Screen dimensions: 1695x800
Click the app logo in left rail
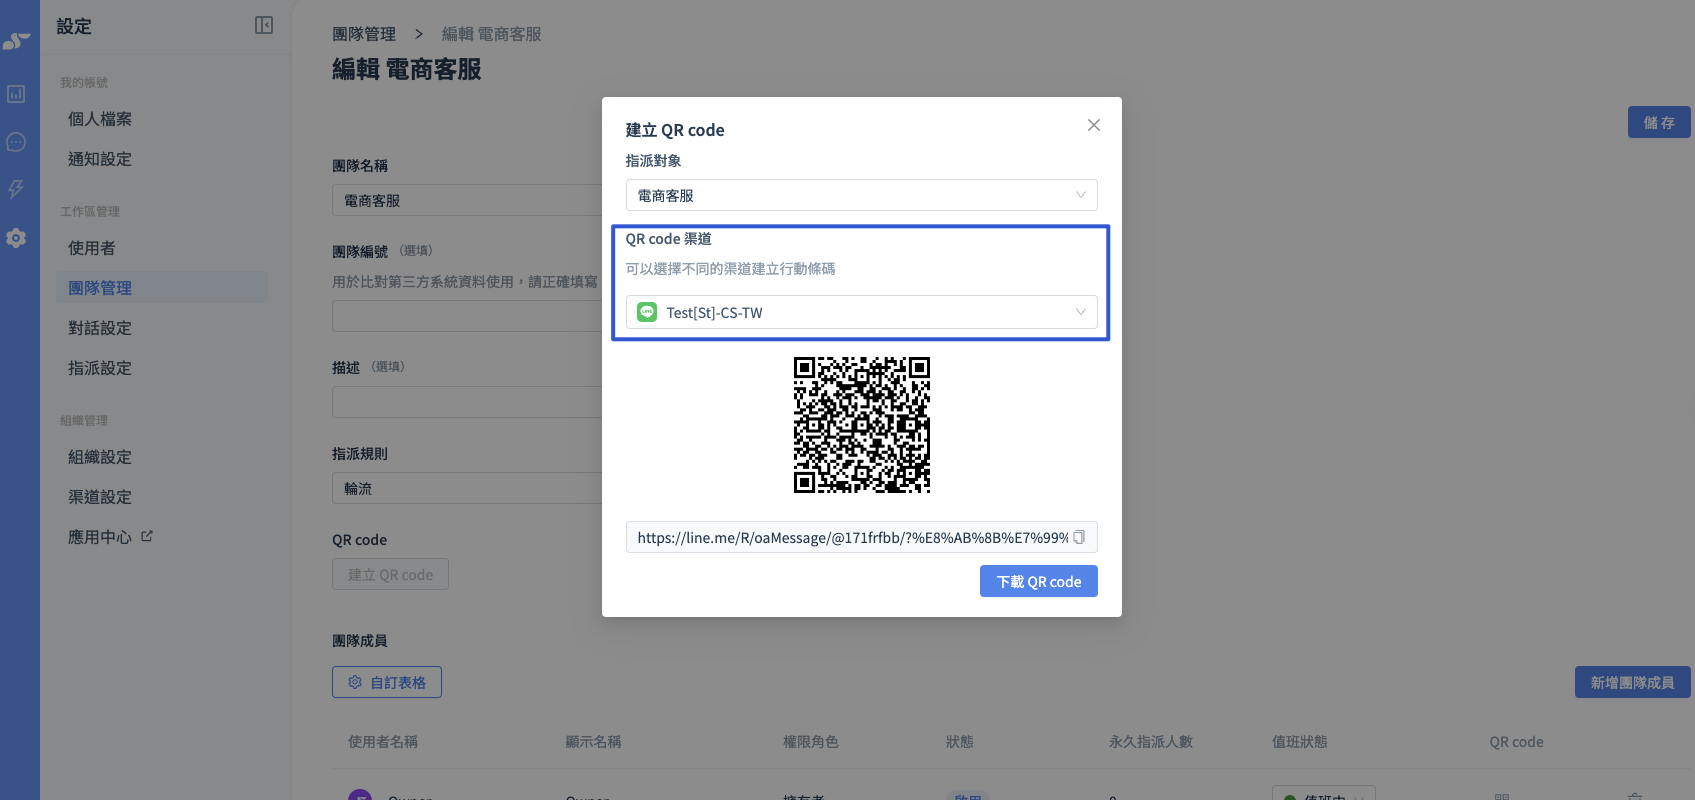pyautogui.click(x=16, y=41)
